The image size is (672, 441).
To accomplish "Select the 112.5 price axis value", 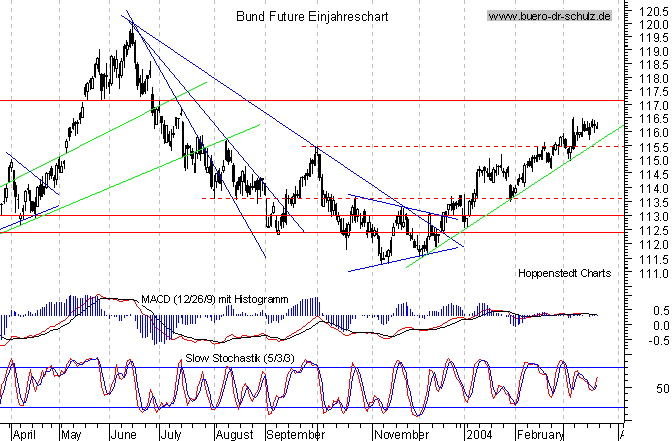I will pos(651,230).
